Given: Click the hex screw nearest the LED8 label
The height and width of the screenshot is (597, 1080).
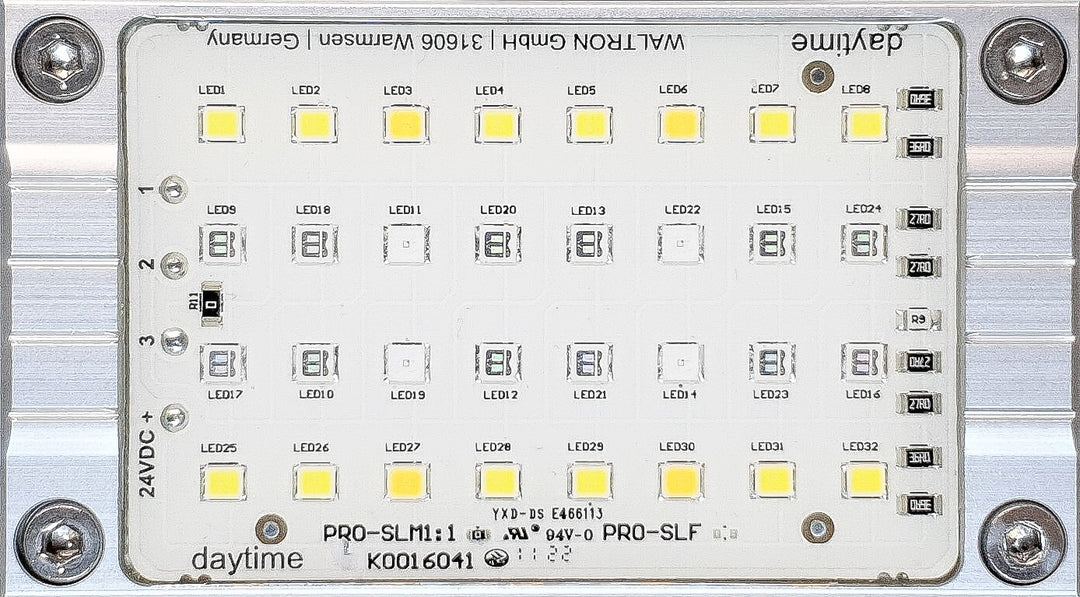Looking at the screenshot, I should coord(1023,61).
